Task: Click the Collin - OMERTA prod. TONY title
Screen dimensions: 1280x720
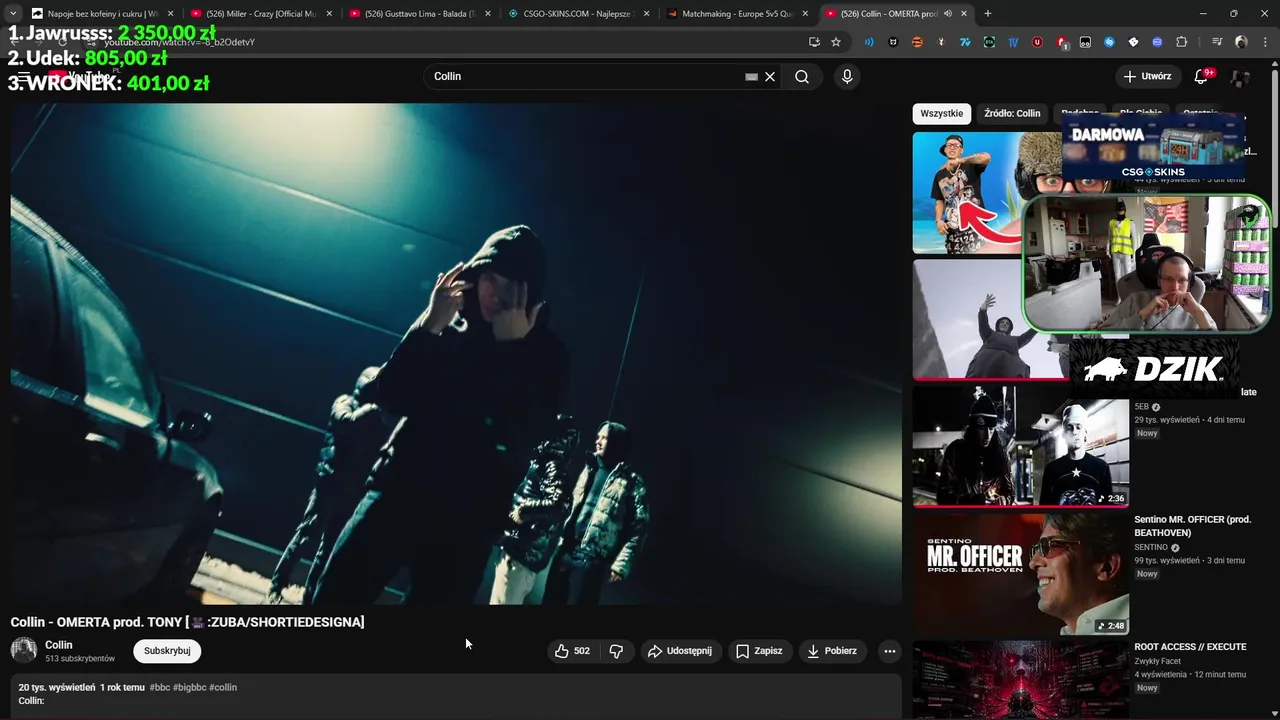Action: [187, 622]
